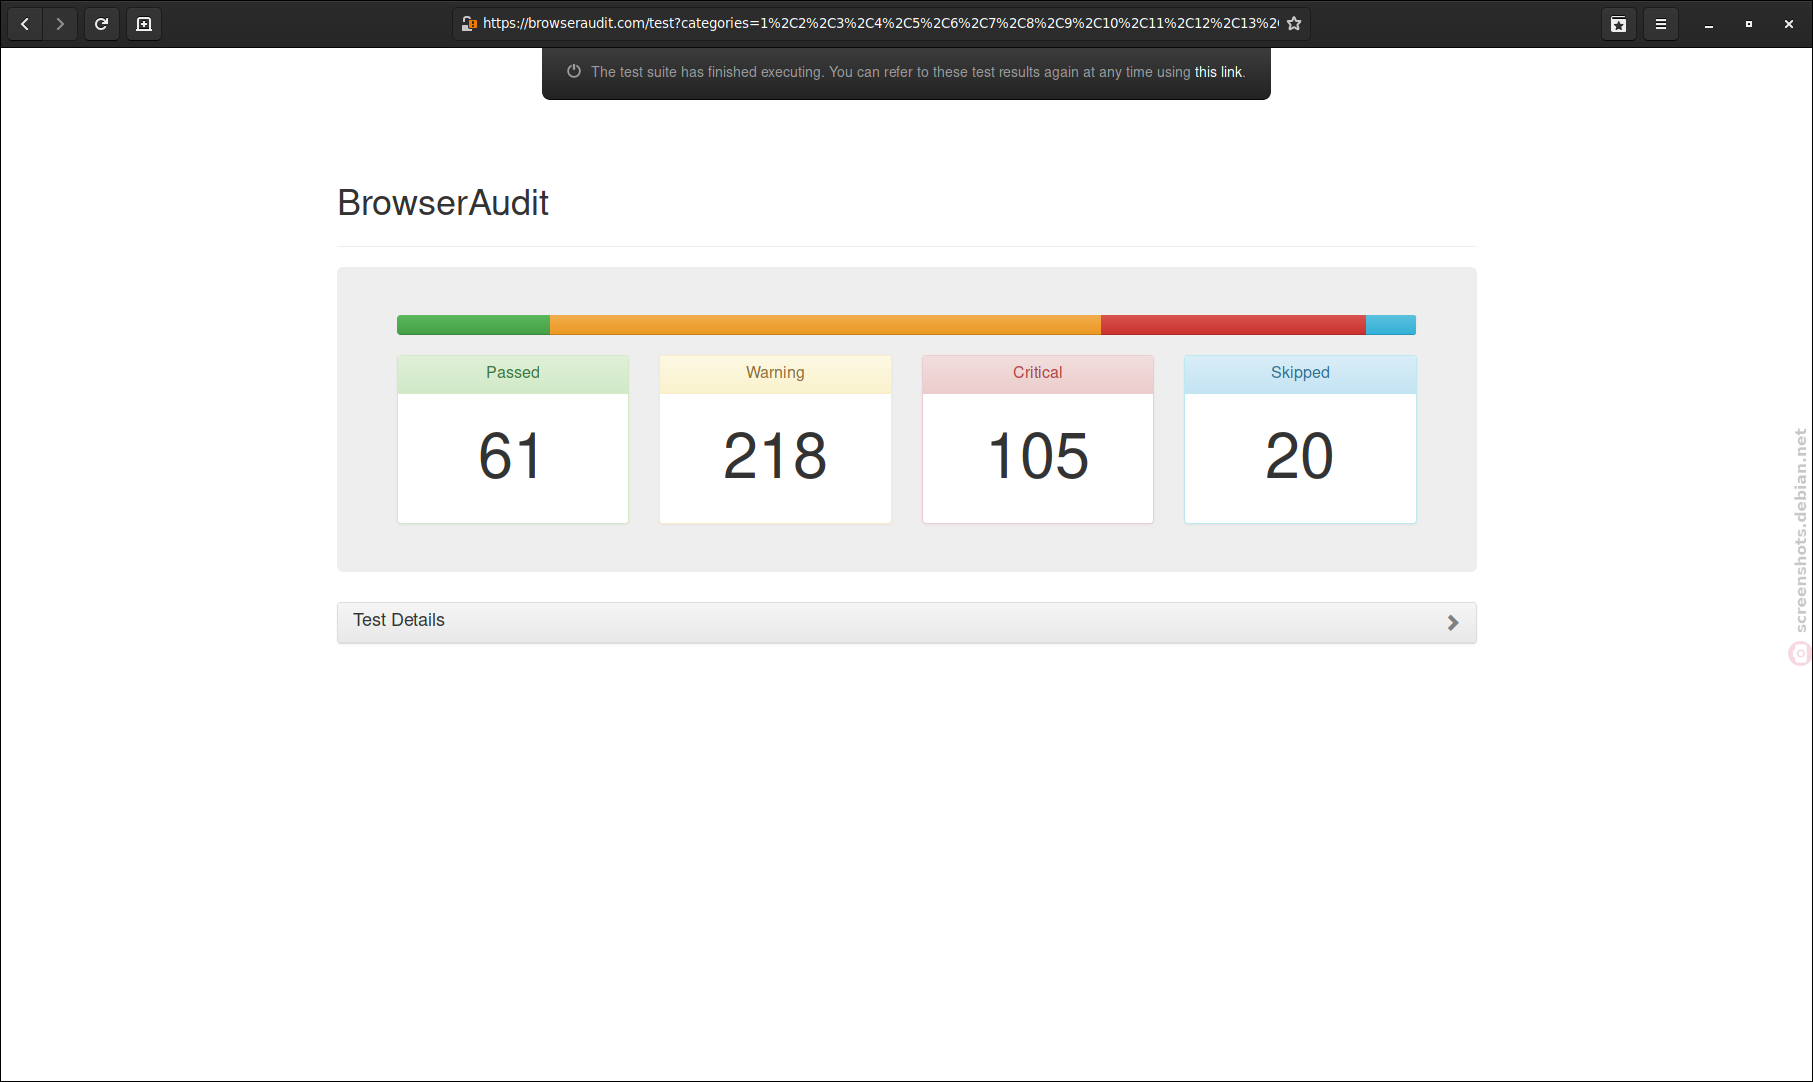Reload the current page
The width and height of the screenshot is (1813, 1082).
coord(101,24)
